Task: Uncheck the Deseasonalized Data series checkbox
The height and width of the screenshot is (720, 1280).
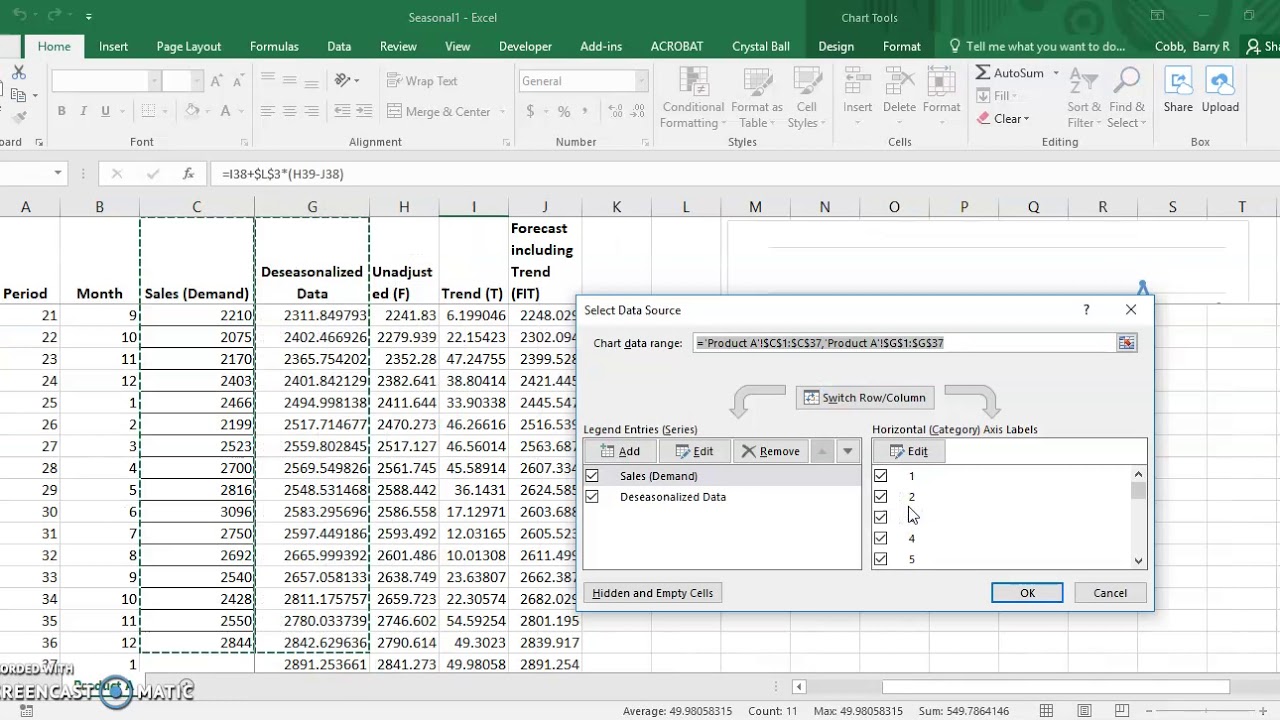Action: click(592, 497)
